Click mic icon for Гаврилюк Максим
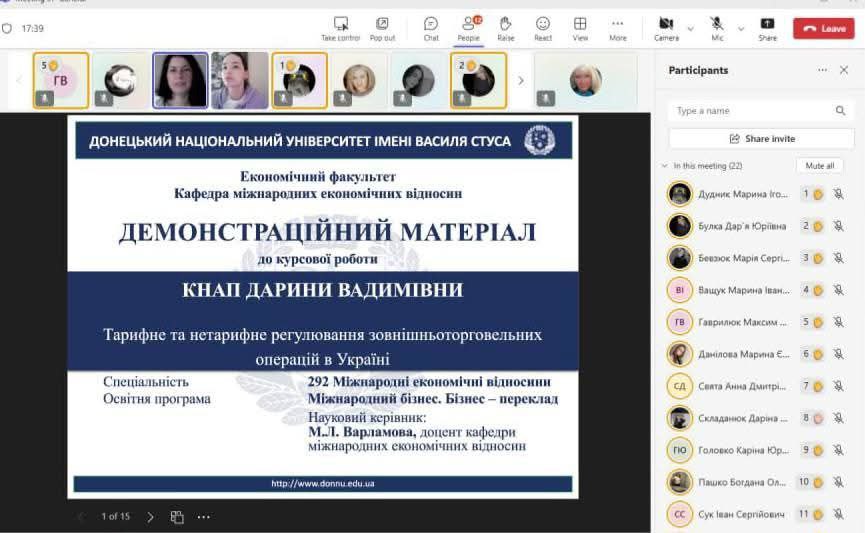The image size is (865, 533). click(839, 322)
